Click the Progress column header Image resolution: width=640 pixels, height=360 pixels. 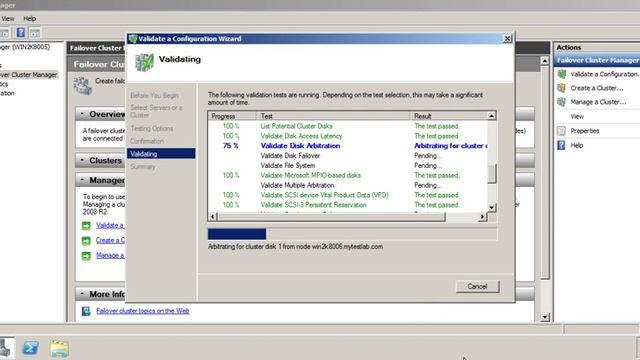click(232, 116)
